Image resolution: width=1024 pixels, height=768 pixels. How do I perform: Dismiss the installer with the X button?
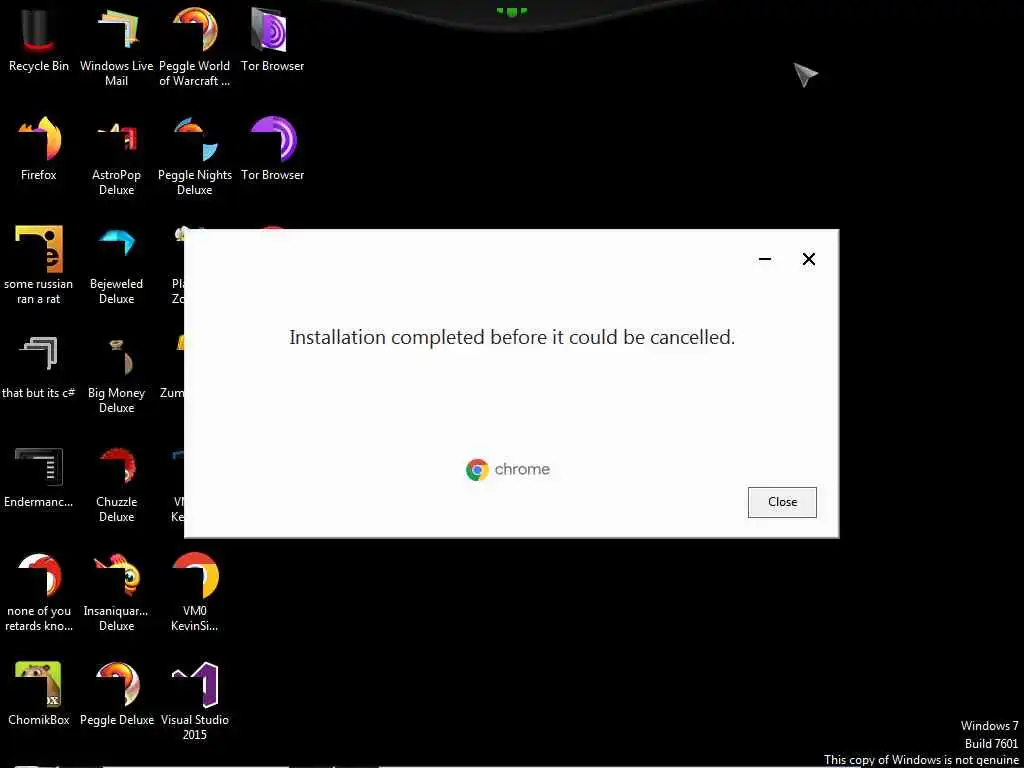(x=808, y=259)
